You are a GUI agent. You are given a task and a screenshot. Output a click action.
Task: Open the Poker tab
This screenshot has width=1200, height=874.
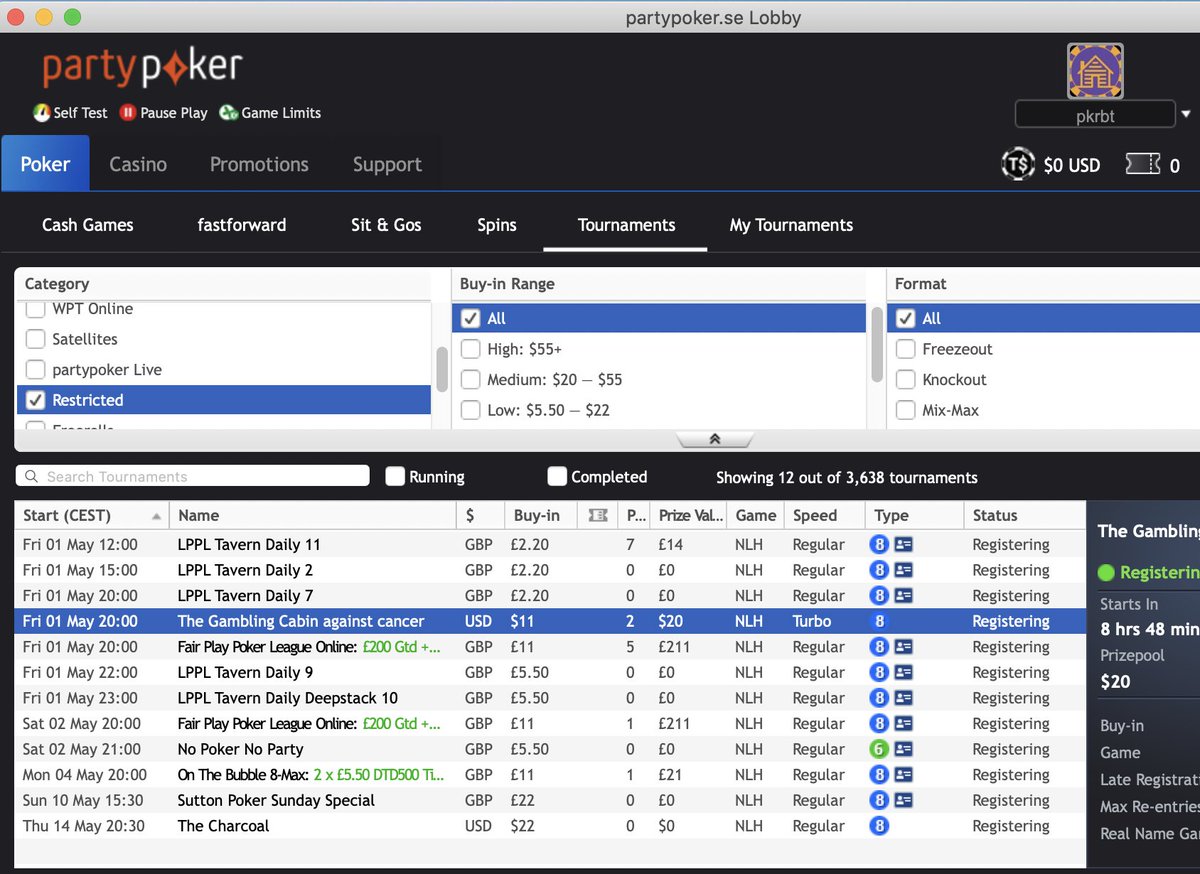46,164
